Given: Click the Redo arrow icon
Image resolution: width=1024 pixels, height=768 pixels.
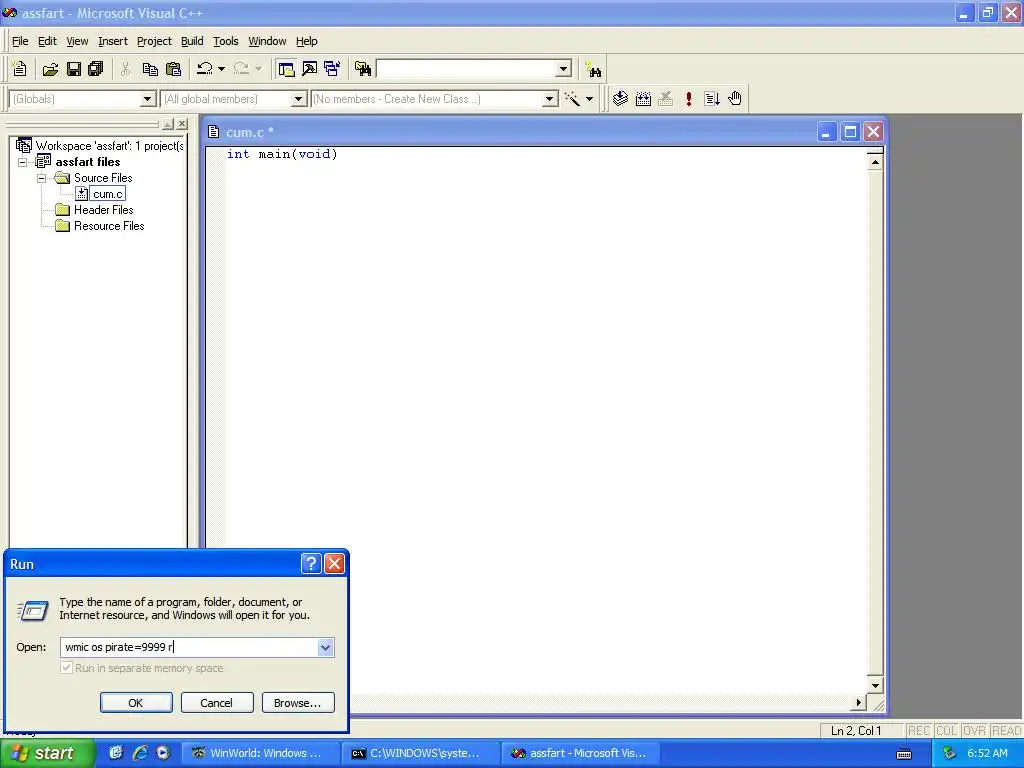Looking at the screenshot, I should tap(241, 69).
